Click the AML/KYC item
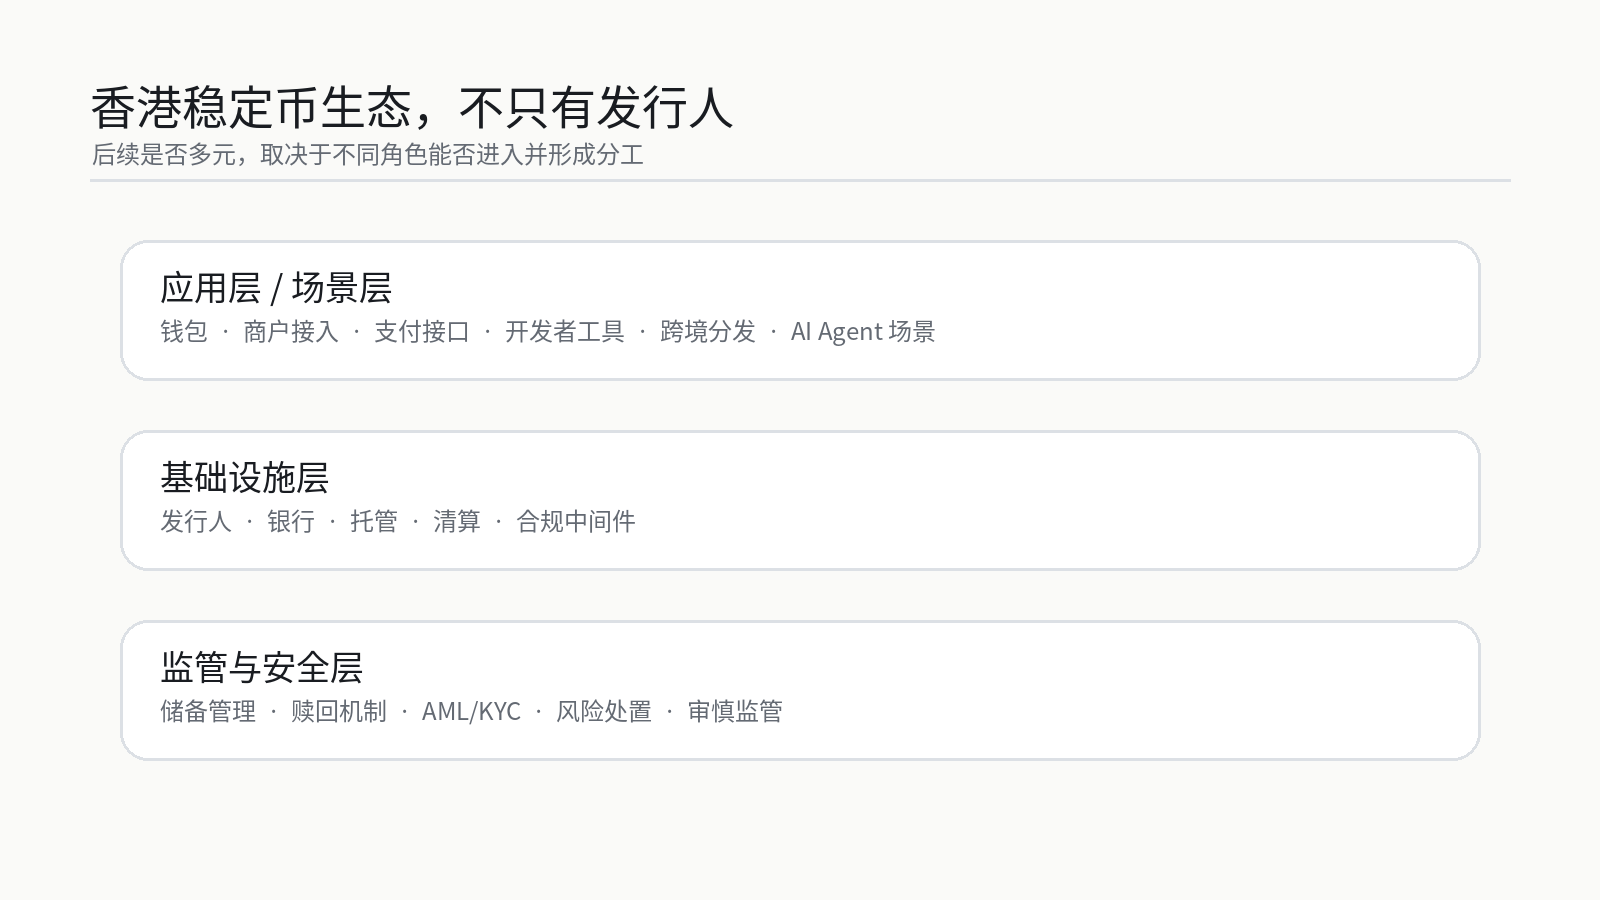The width and height of the screenshot is (1600, 900). point(471,712)
